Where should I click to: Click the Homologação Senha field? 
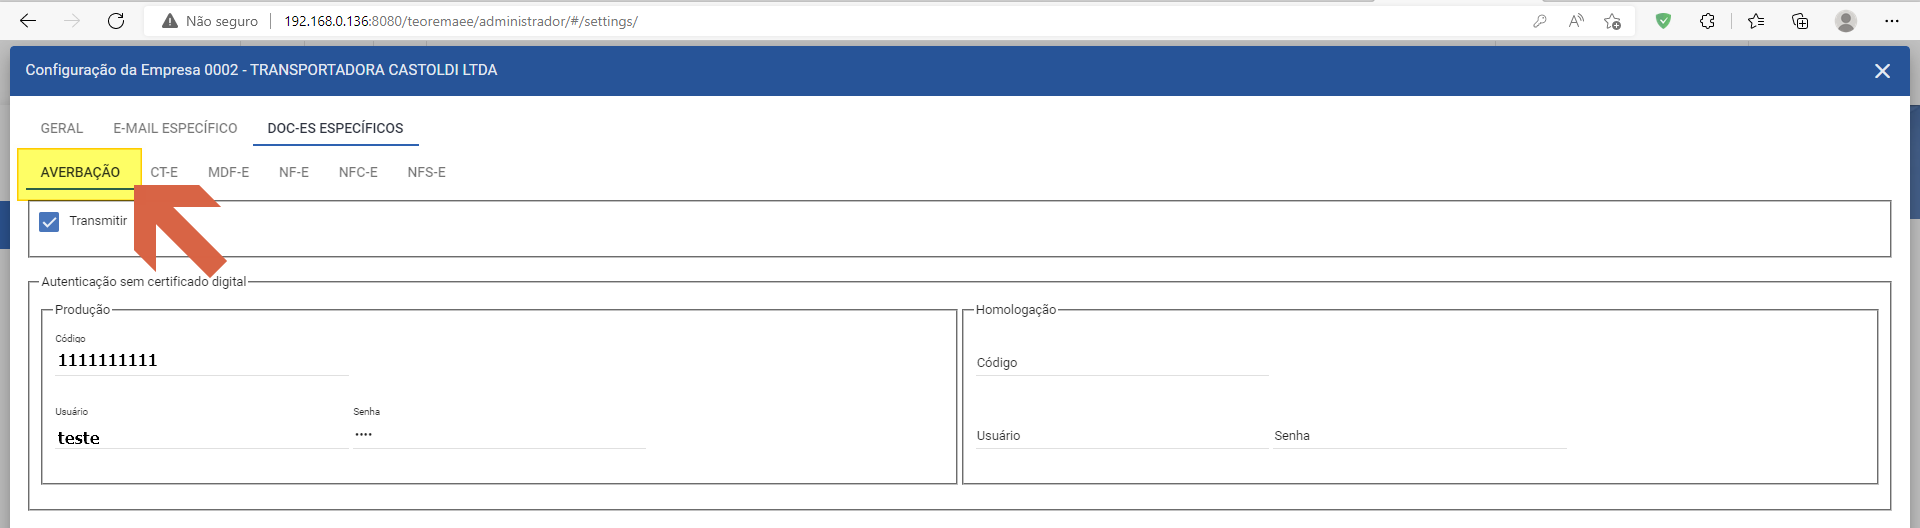1420,435
